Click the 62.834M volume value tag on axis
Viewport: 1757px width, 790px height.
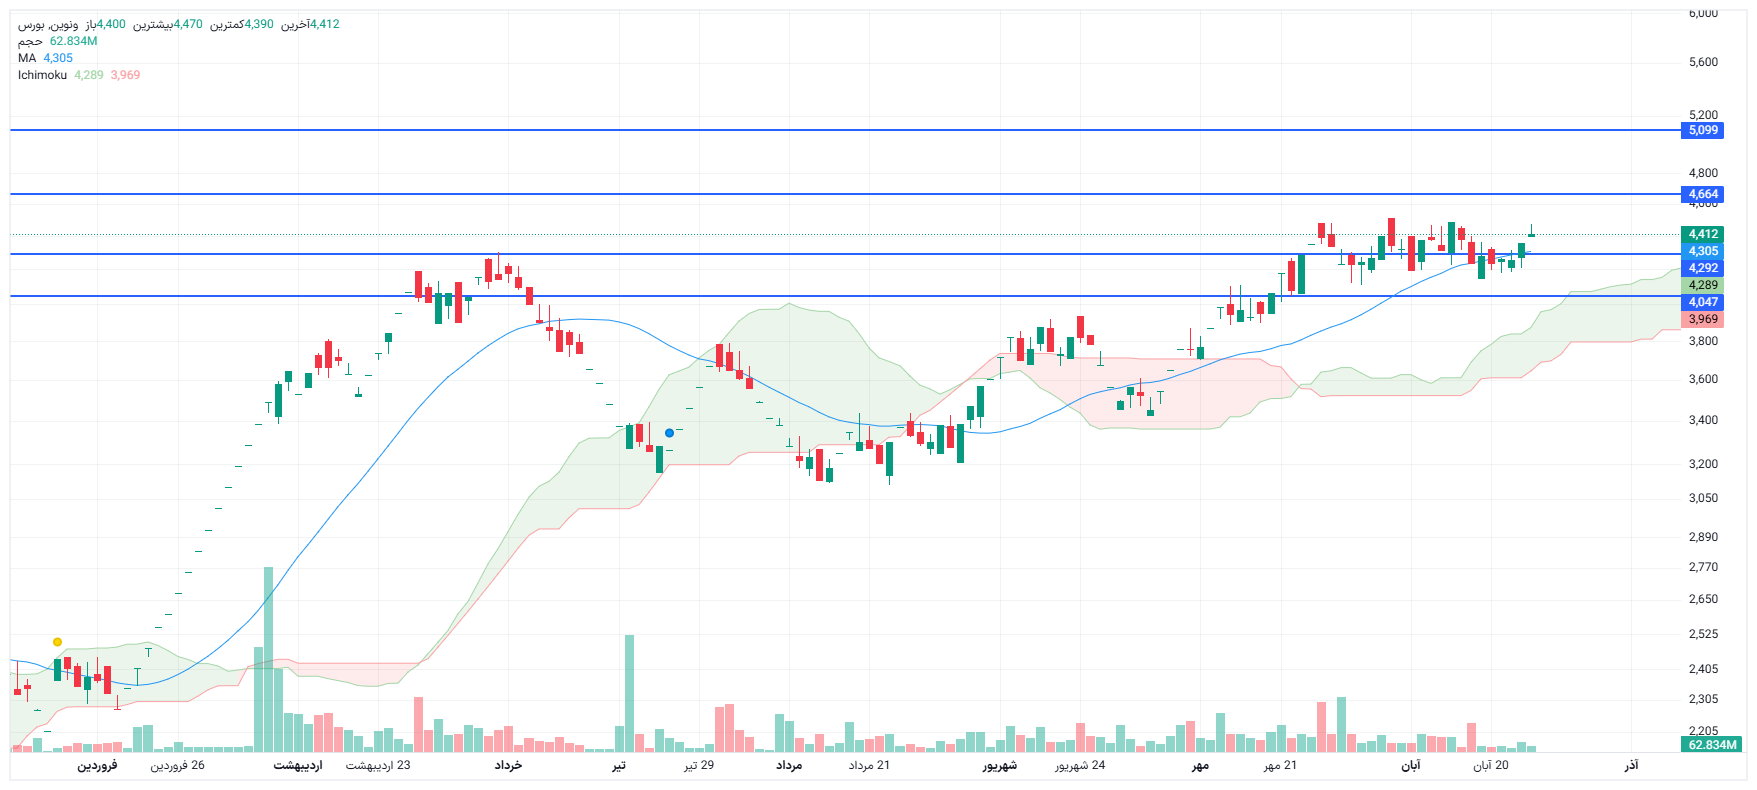point(1712,745)
